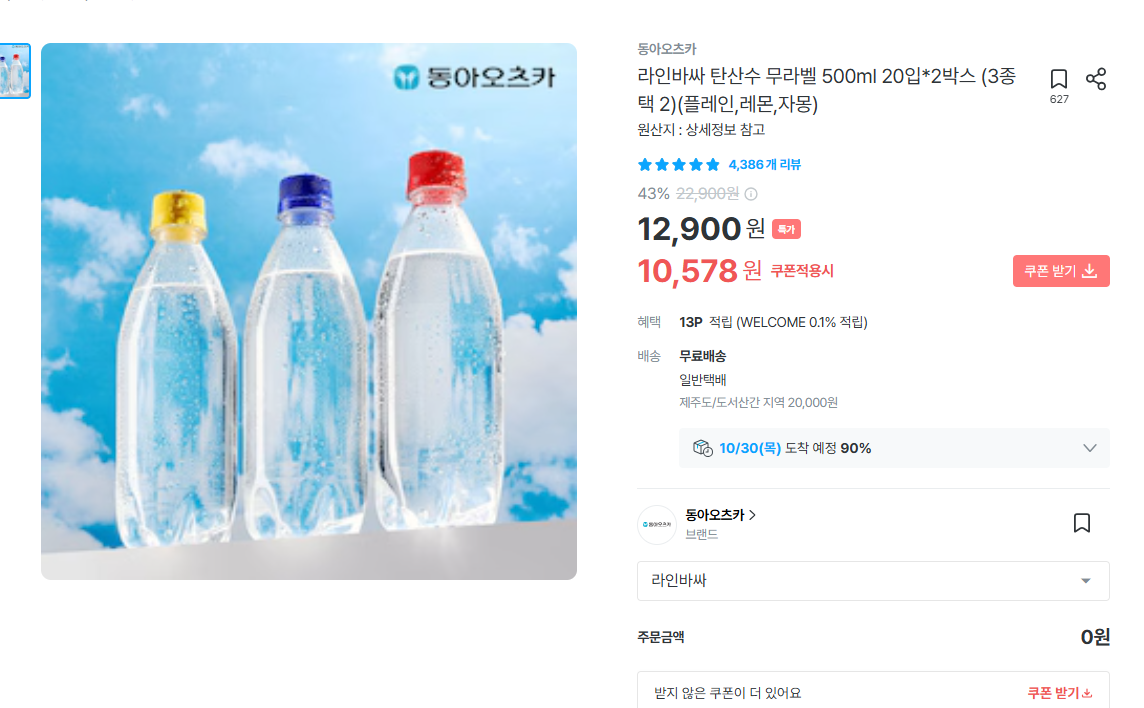
Task: Open the 4,386개 리뷰 link
Action: (764, 165)
